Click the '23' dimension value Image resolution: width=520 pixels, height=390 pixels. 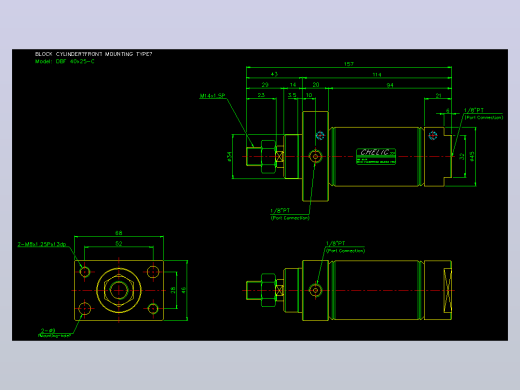(261, 95)
